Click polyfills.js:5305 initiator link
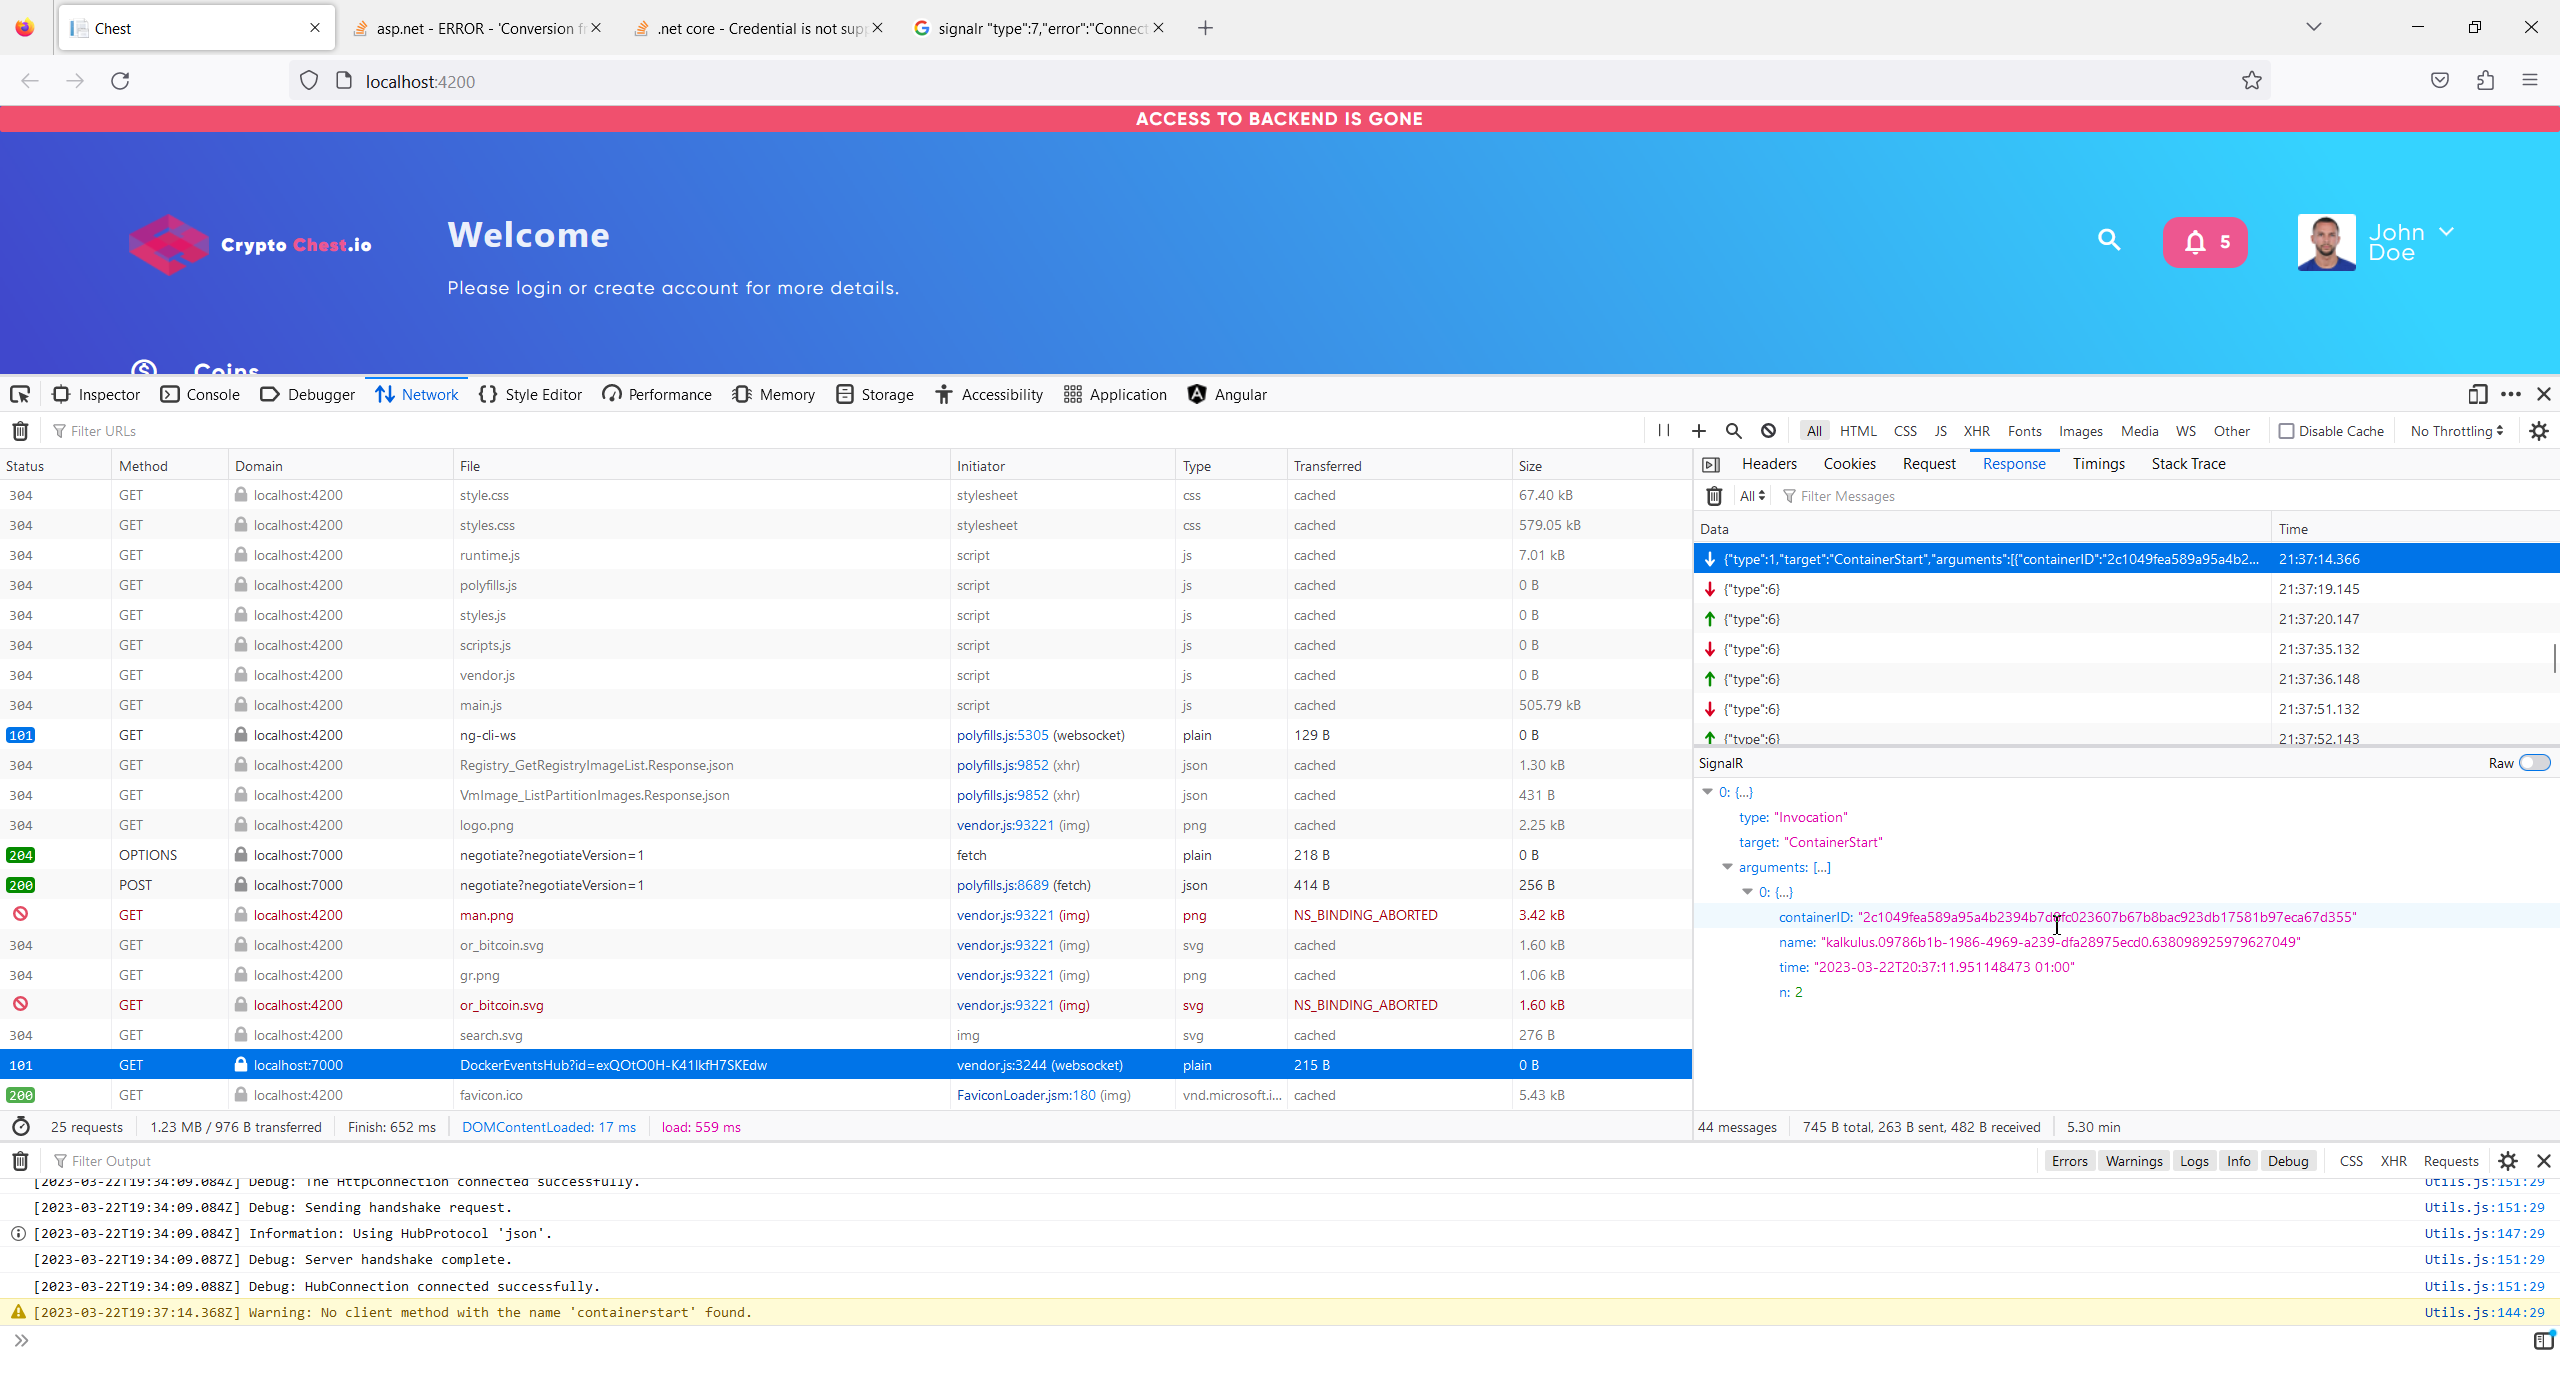2560x1377 pixels. pyautogui.click(x=1002, y=735)
